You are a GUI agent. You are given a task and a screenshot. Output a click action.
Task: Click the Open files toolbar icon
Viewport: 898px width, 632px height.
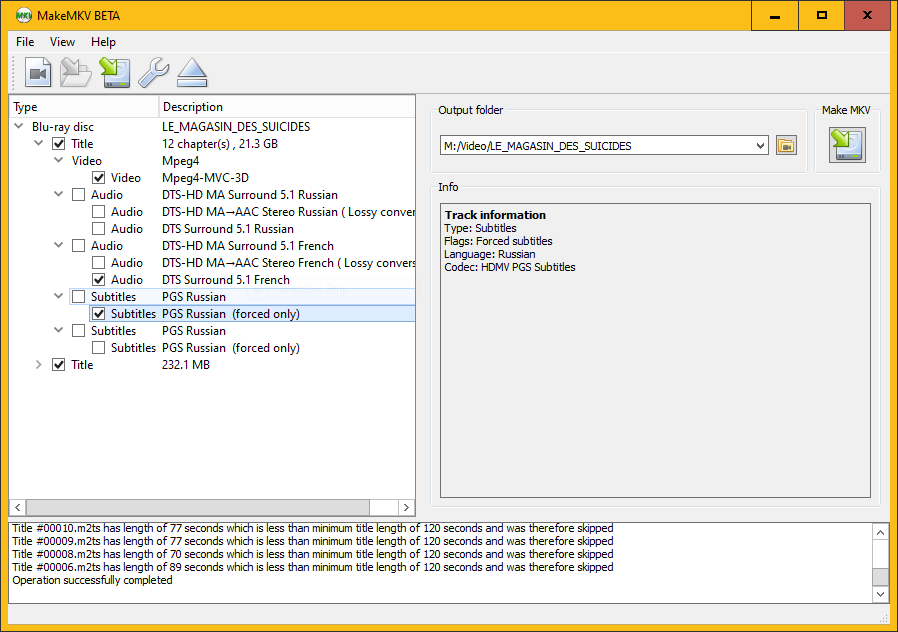[38, 73]
